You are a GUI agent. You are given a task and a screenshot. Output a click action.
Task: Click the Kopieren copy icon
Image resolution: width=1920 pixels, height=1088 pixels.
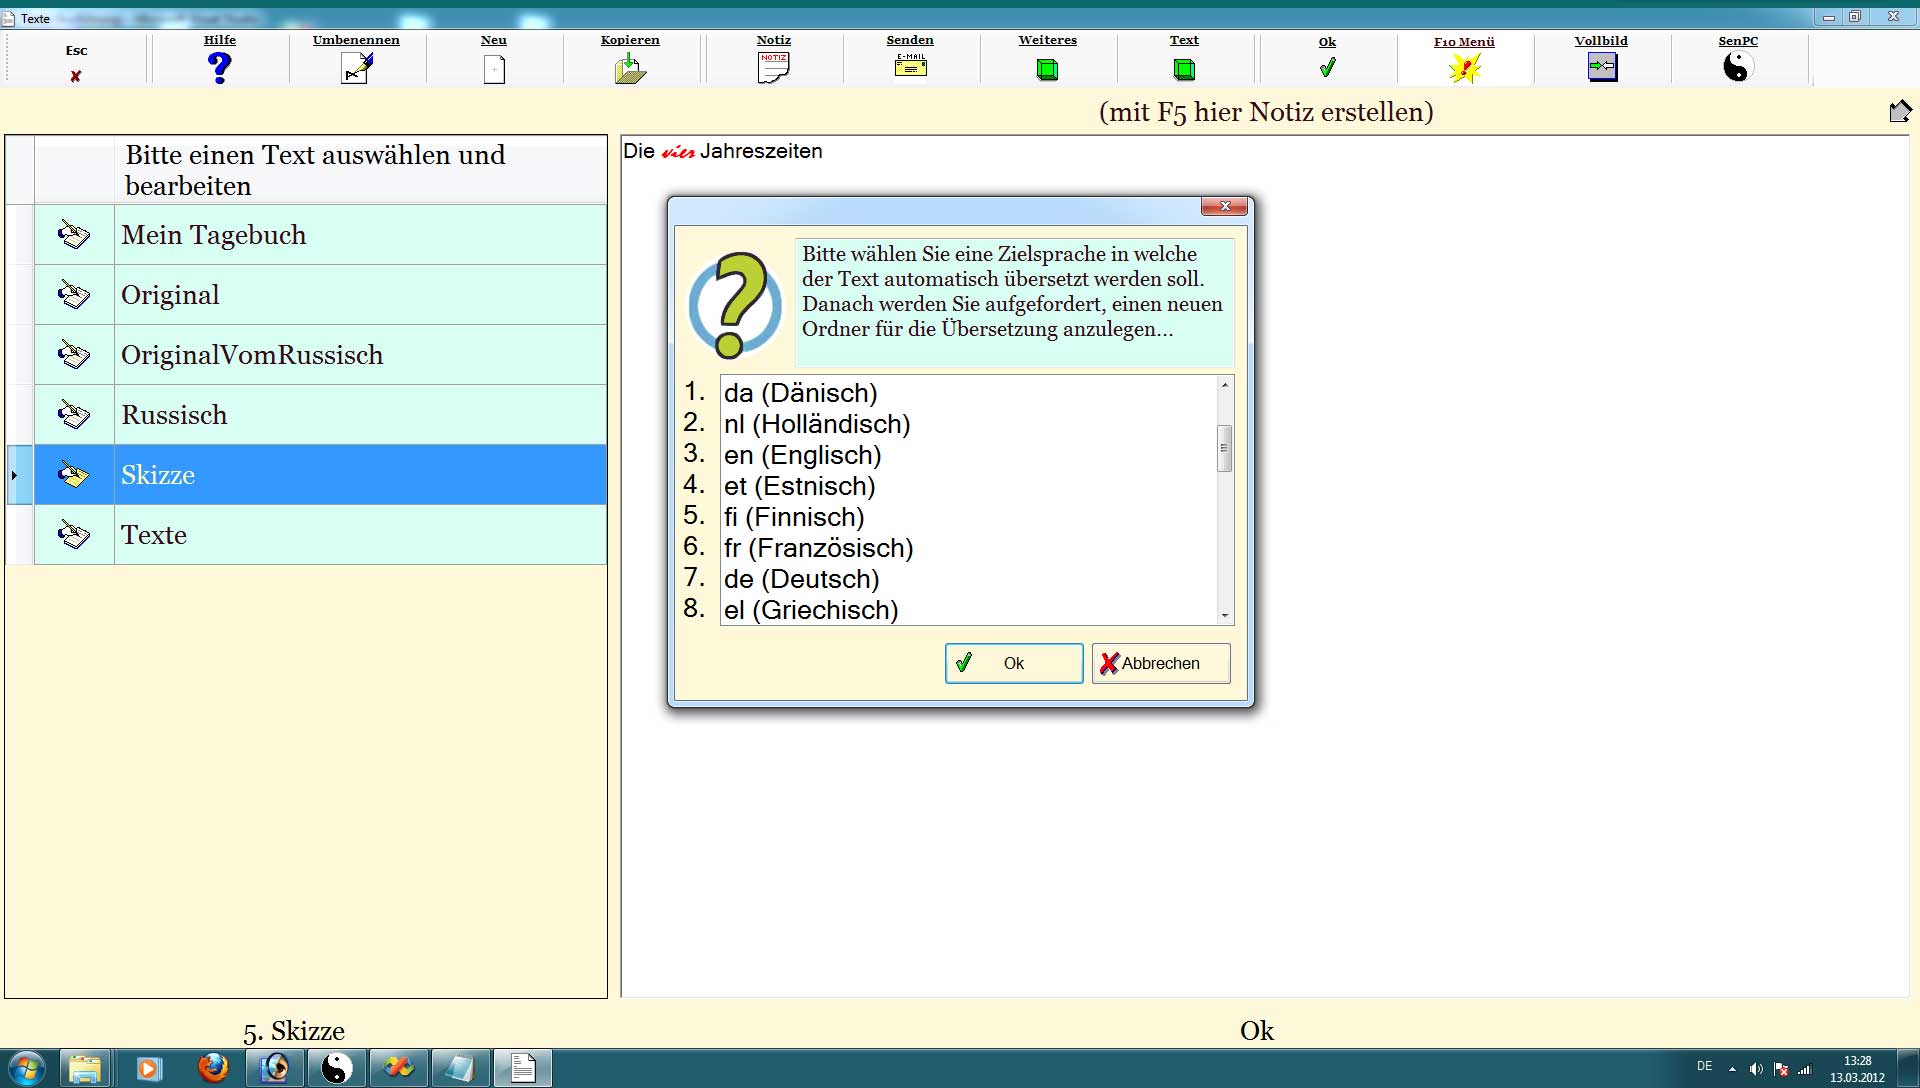pos(630,69)
